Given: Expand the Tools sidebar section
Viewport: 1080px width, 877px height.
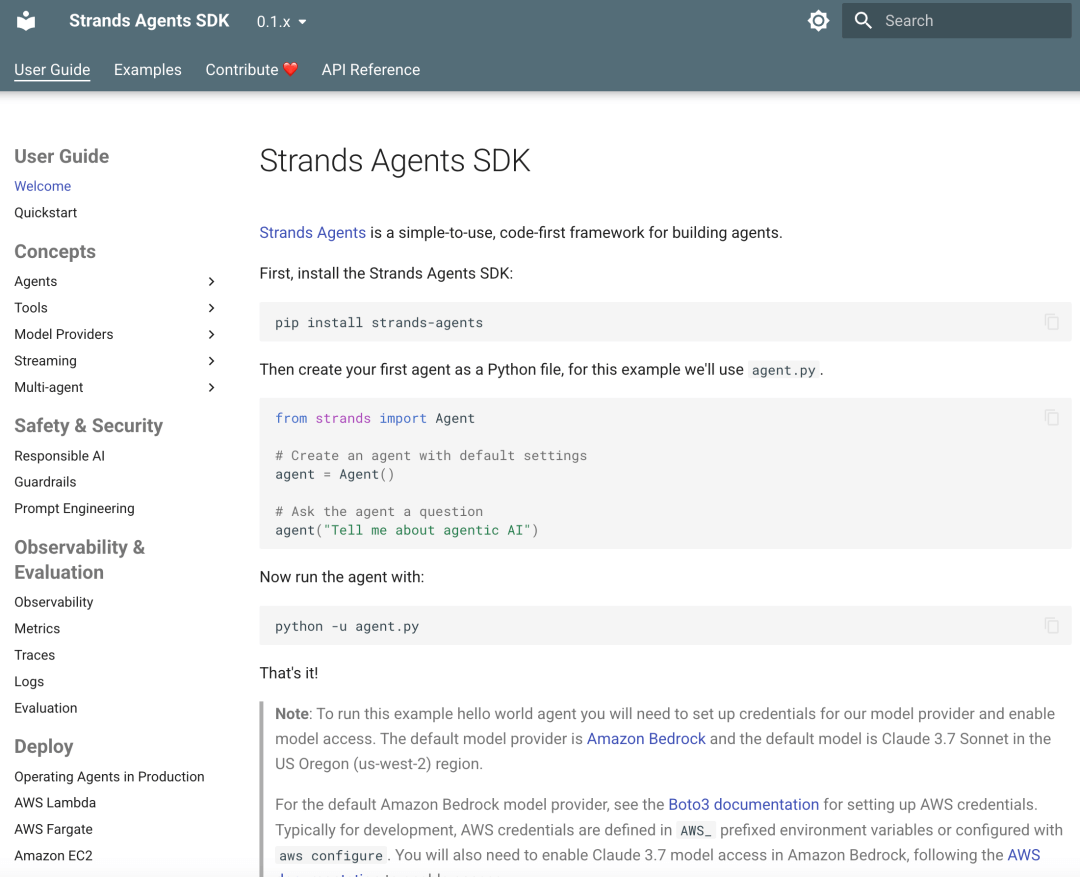Looking at the screenshot, I should pyautogui.click(x=211, y=308).
